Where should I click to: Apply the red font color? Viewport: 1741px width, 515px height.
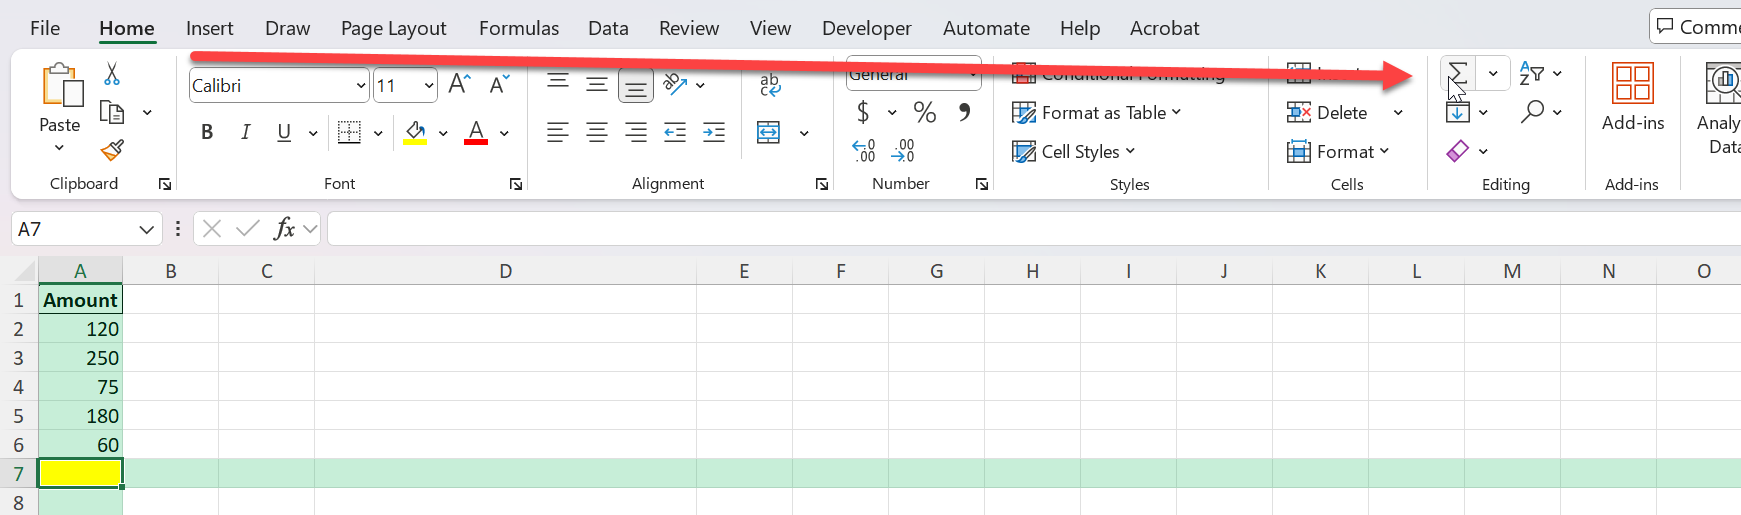click(476, 132)
